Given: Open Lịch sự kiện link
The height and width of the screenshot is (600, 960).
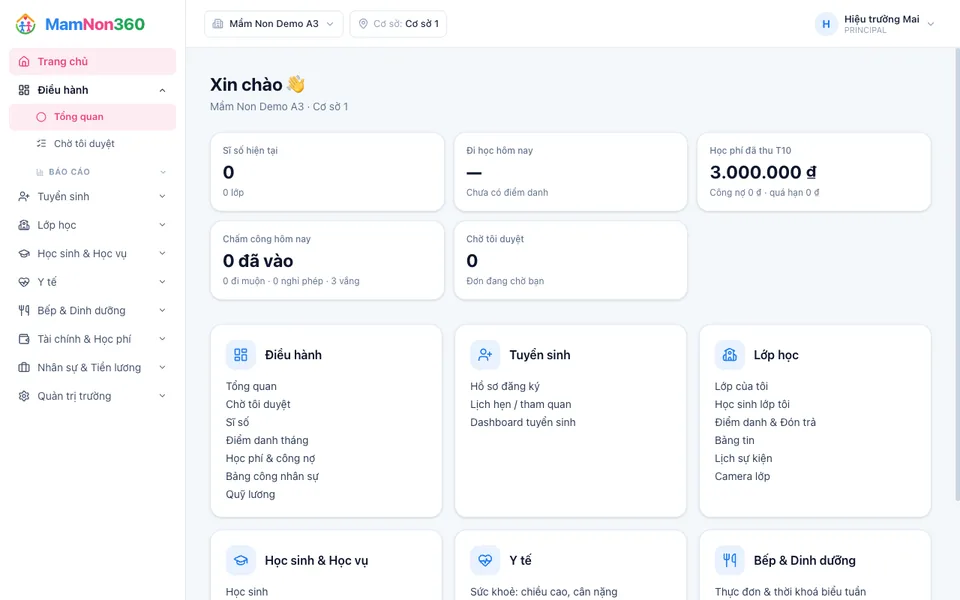Looking at the screenshot, I should click(743, 459).
